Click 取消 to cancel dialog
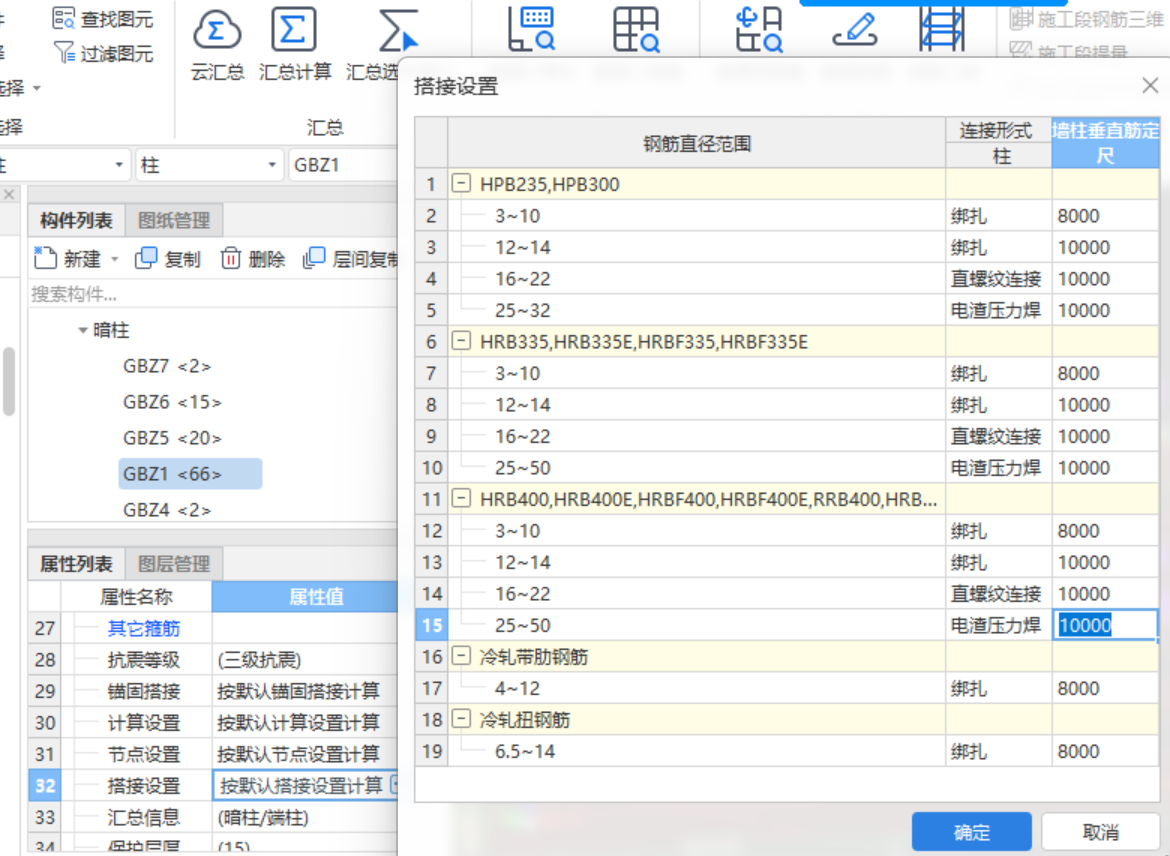1170x856 pixels. [1100, 831]
